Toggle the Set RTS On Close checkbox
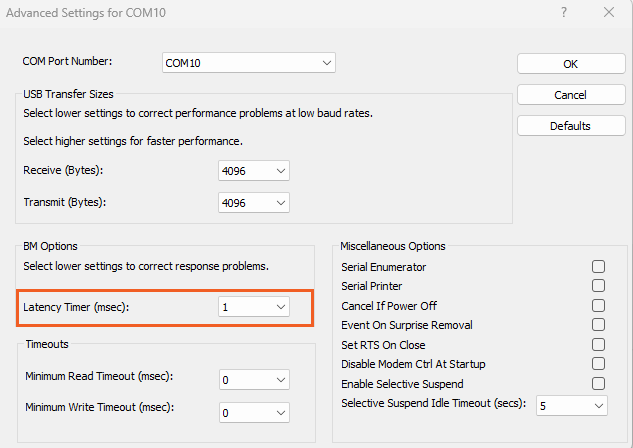633x448 pixels. pos(598,345)
